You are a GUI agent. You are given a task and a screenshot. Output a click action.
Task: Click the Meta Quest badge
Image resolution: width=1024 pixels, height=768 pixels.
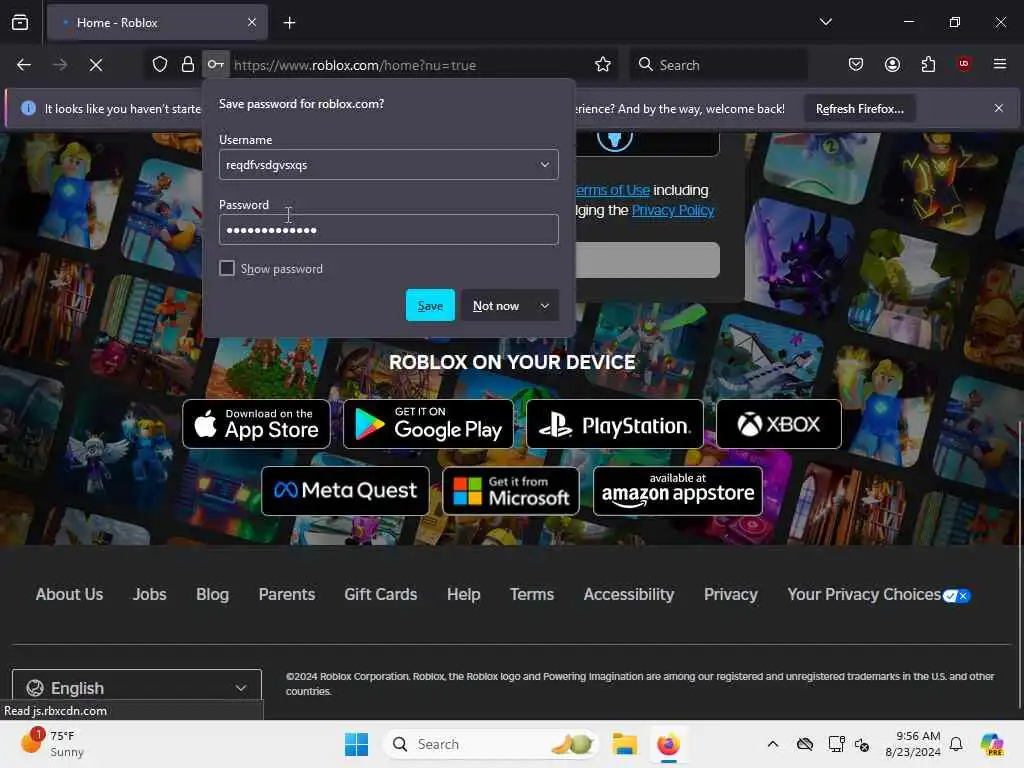(345, 490)
